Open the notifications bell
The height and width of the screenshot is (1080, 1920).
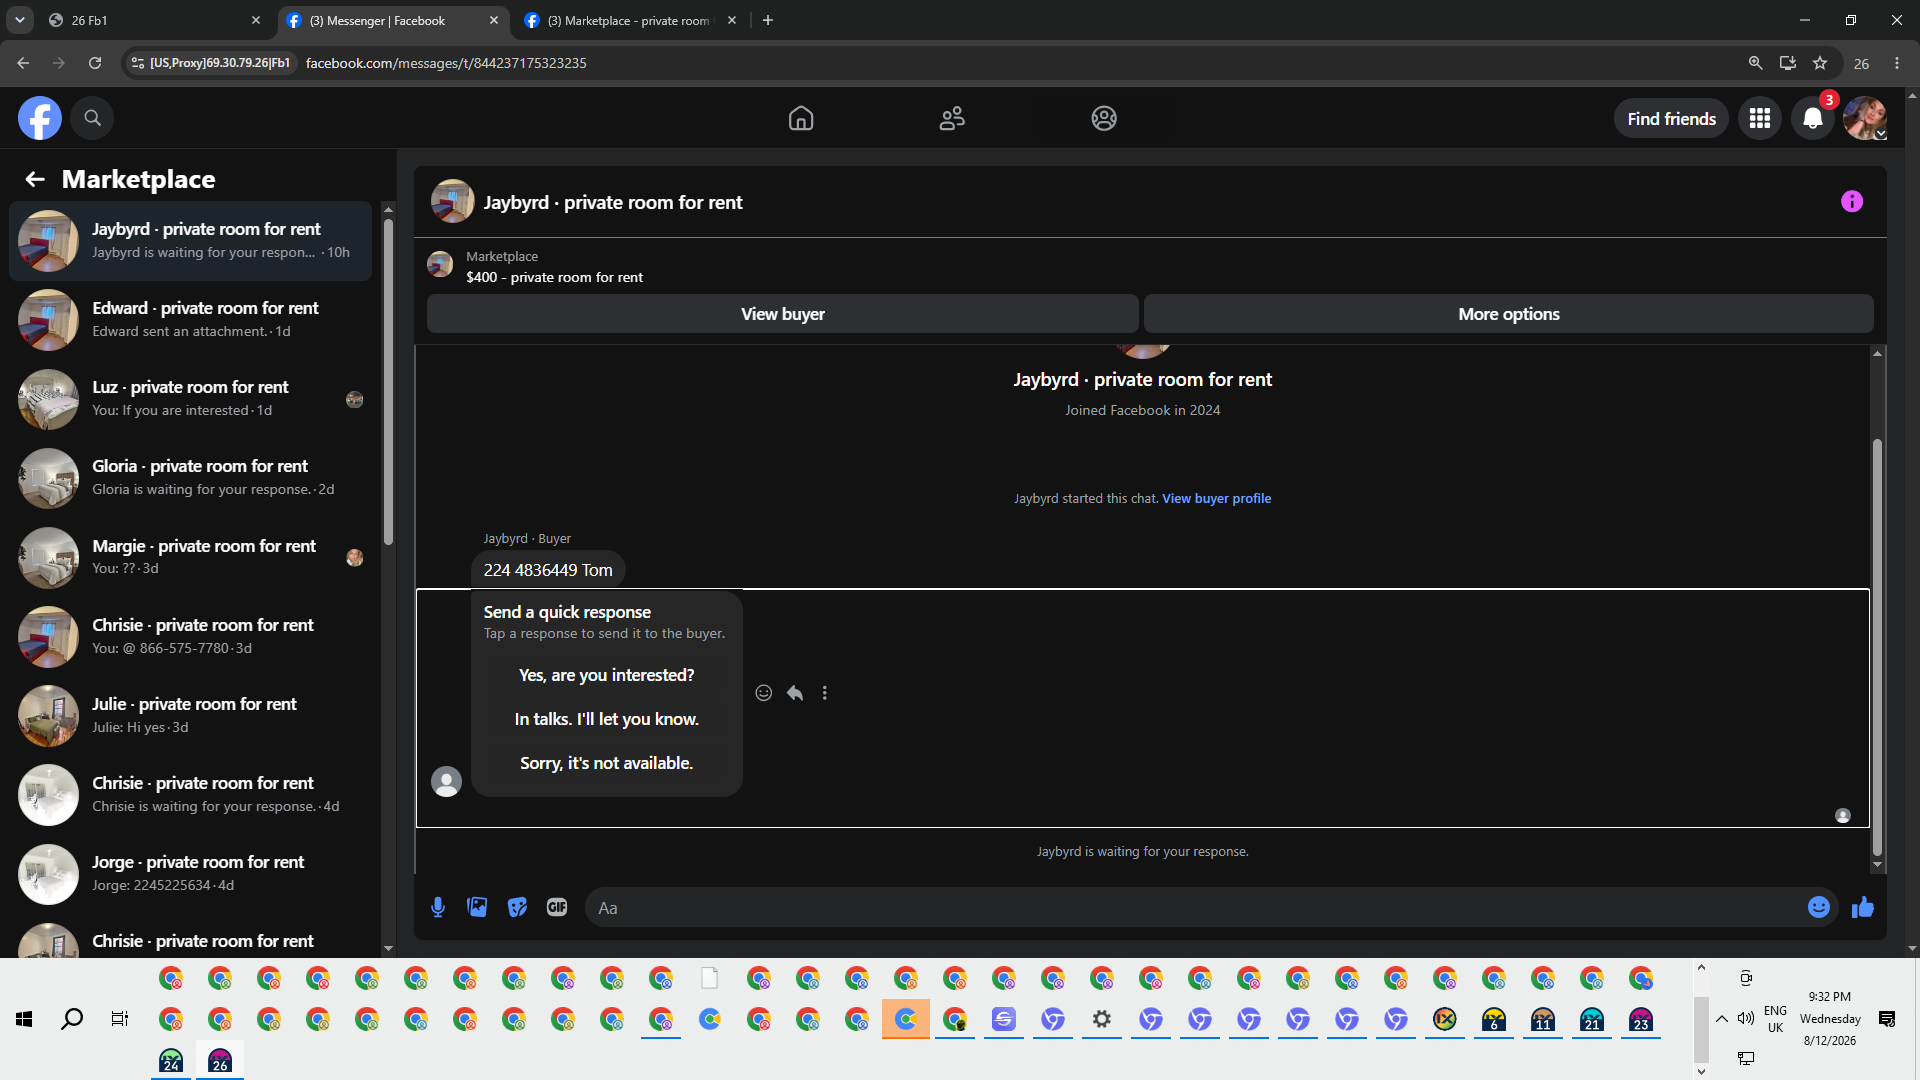point(1813,118)
